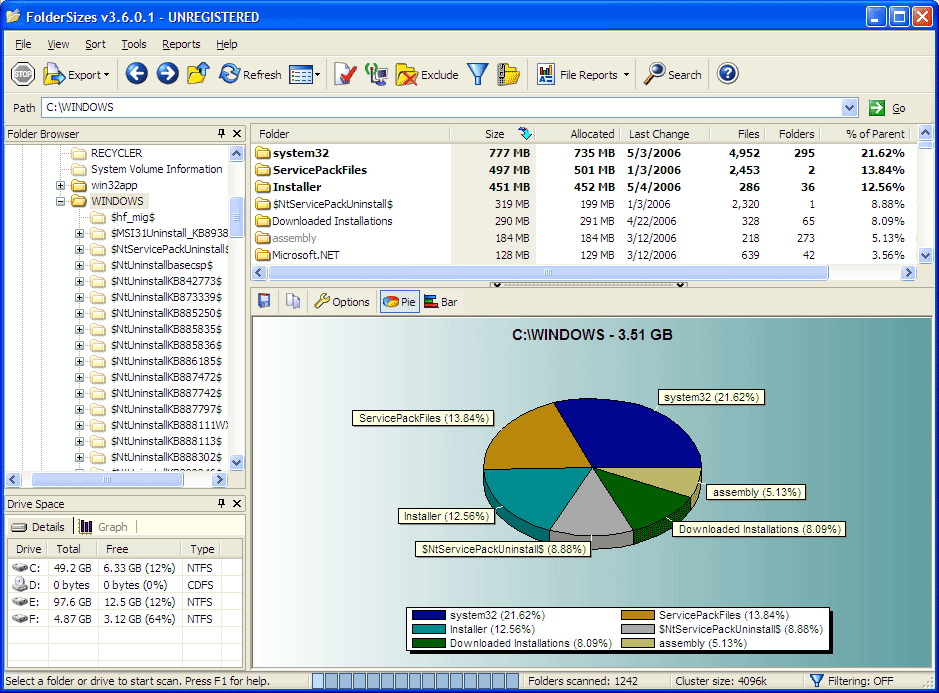Click the filtering funnel in status bar
This screenshot has width=939, height=693.
pyautogui.click(x=816, y=680)
